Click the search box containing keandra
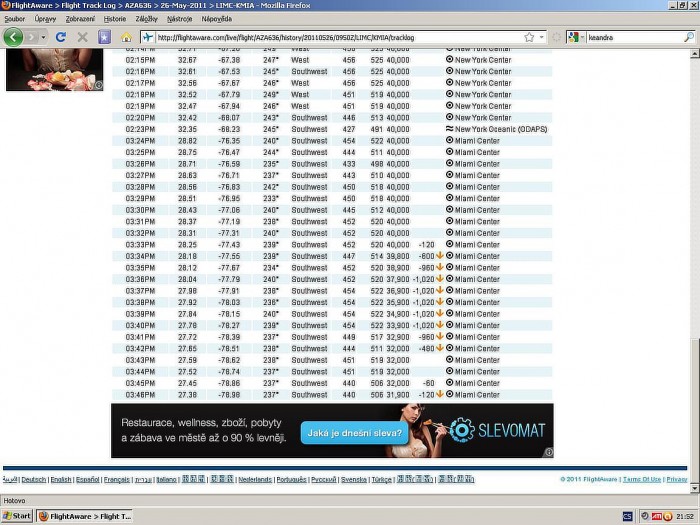This screenshot has width=700, height=525. [635, 38]
